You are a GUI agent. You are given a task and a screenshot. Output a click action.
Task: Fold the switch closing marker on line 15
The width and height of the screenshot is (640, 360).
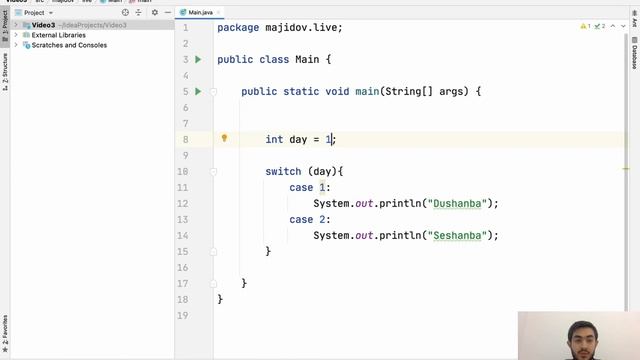[213, 252]
